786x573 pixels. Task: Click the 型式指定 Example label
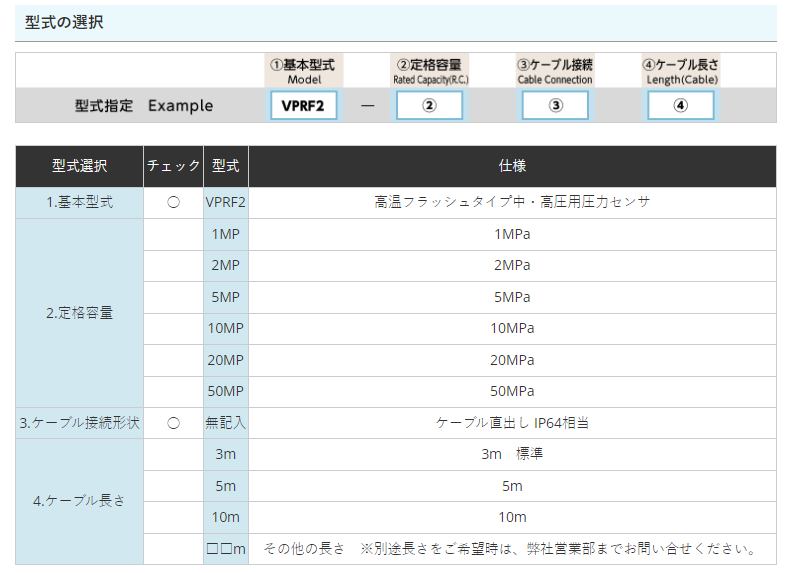(x=144, y=106)
